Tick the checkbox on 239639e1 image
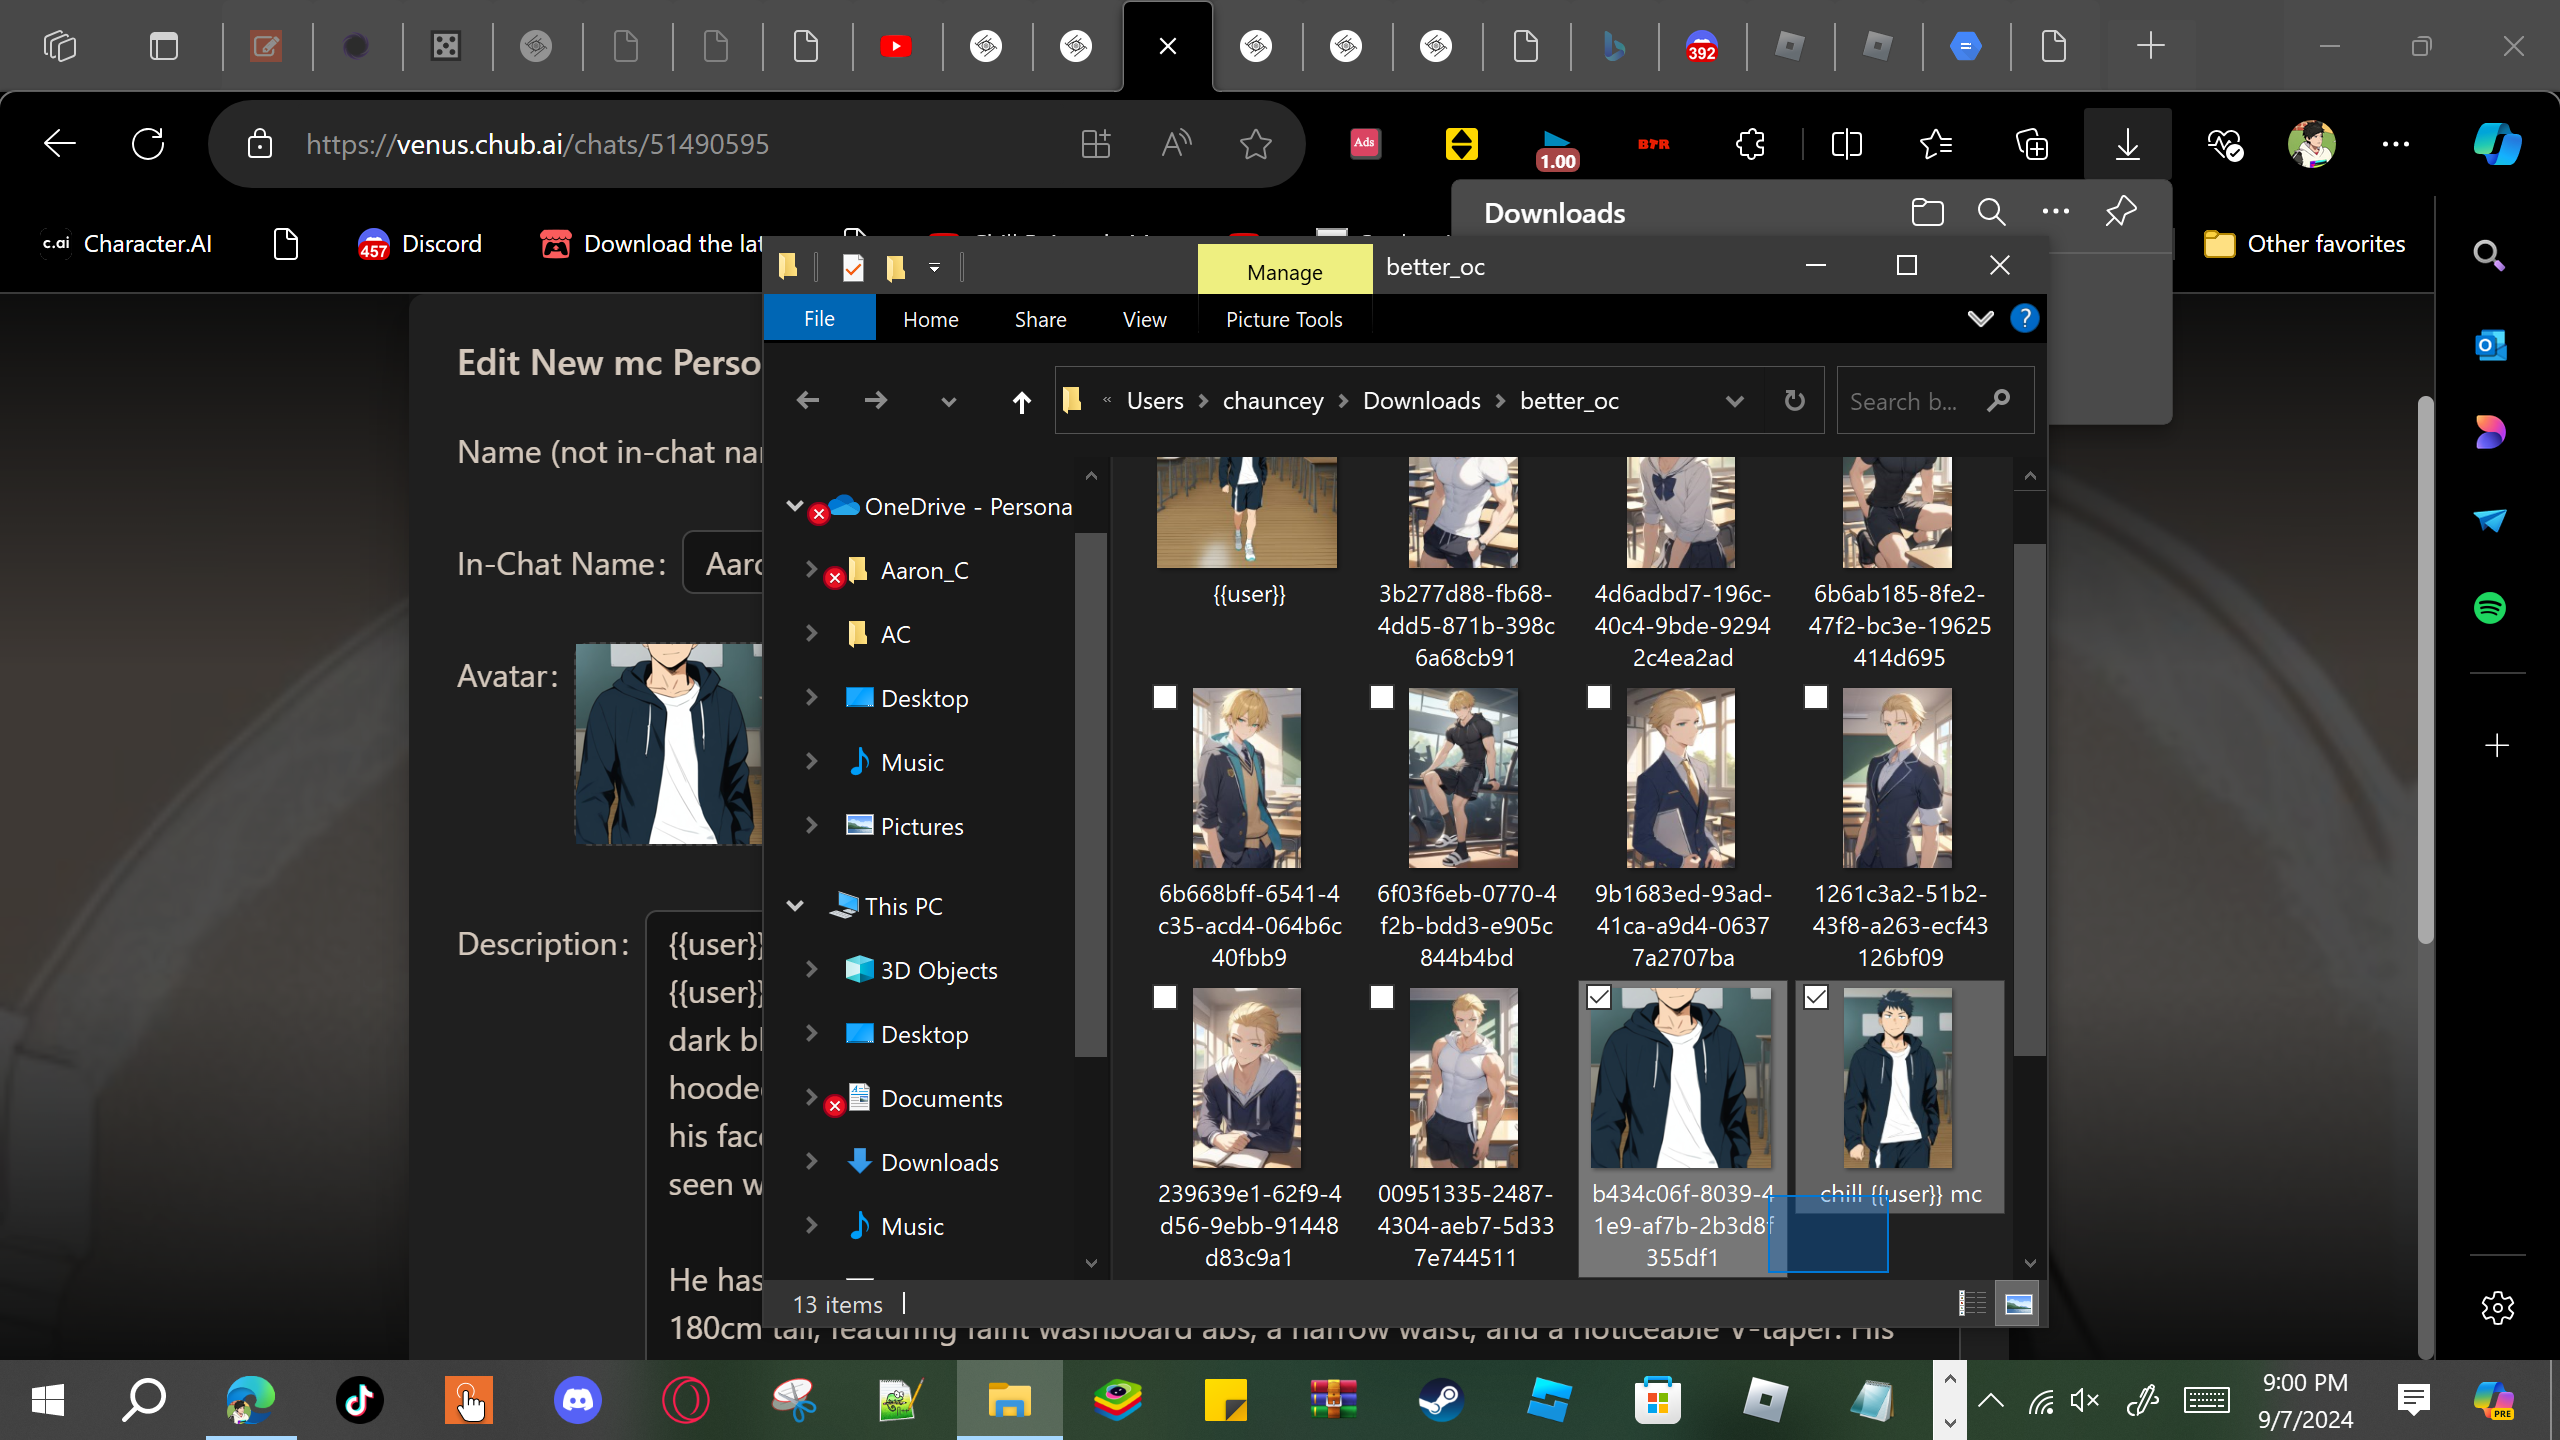The width and height of the screenshot is (2560, 1440). pos(1165,997)
